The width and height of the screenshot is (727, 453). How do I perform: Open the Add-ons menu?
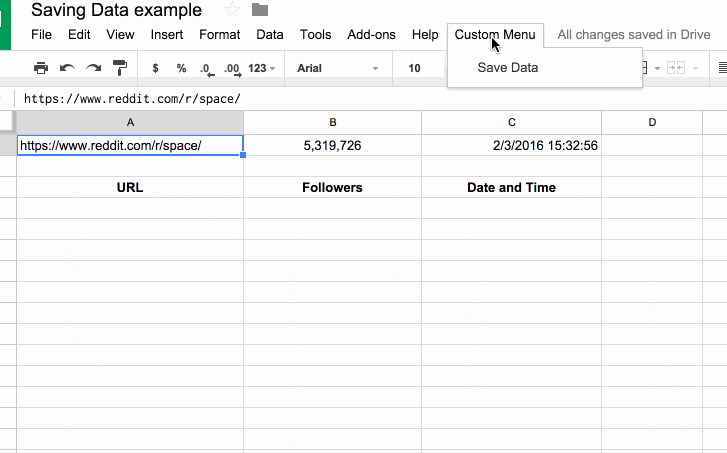tap(371, 35)
